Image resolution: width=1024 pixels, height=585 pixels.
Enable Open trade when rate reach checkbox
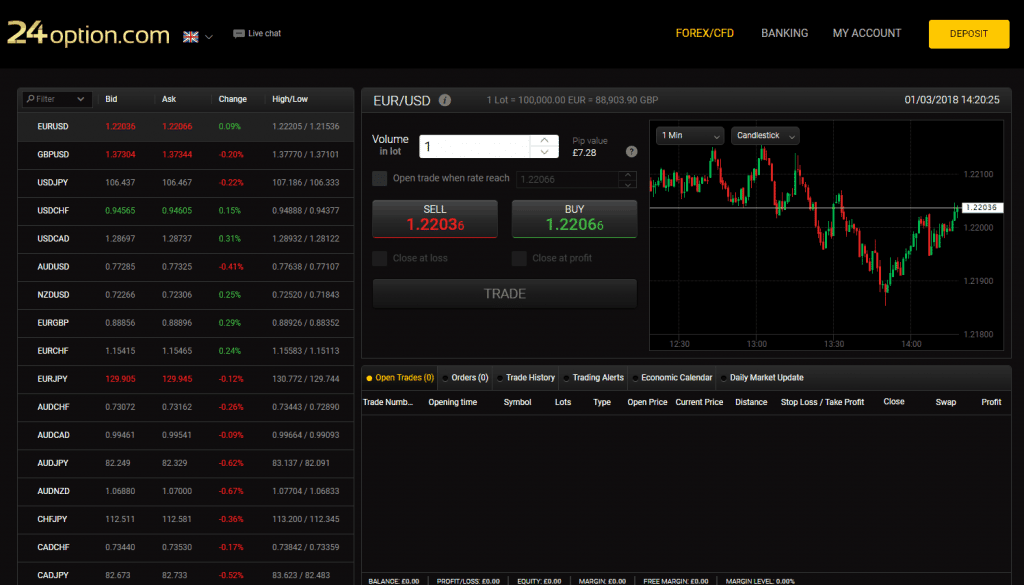[379, 178]
